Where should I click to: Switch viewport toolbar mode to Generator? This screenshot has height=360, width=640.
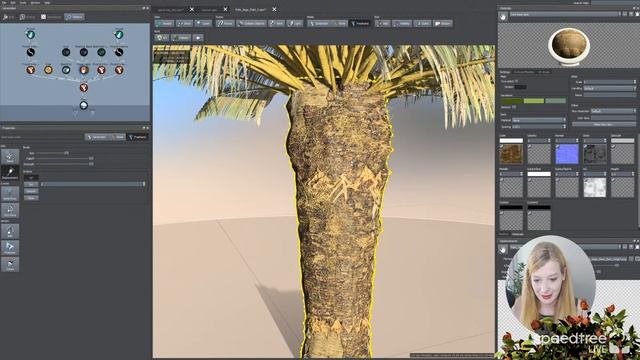(x=318, y=24)
